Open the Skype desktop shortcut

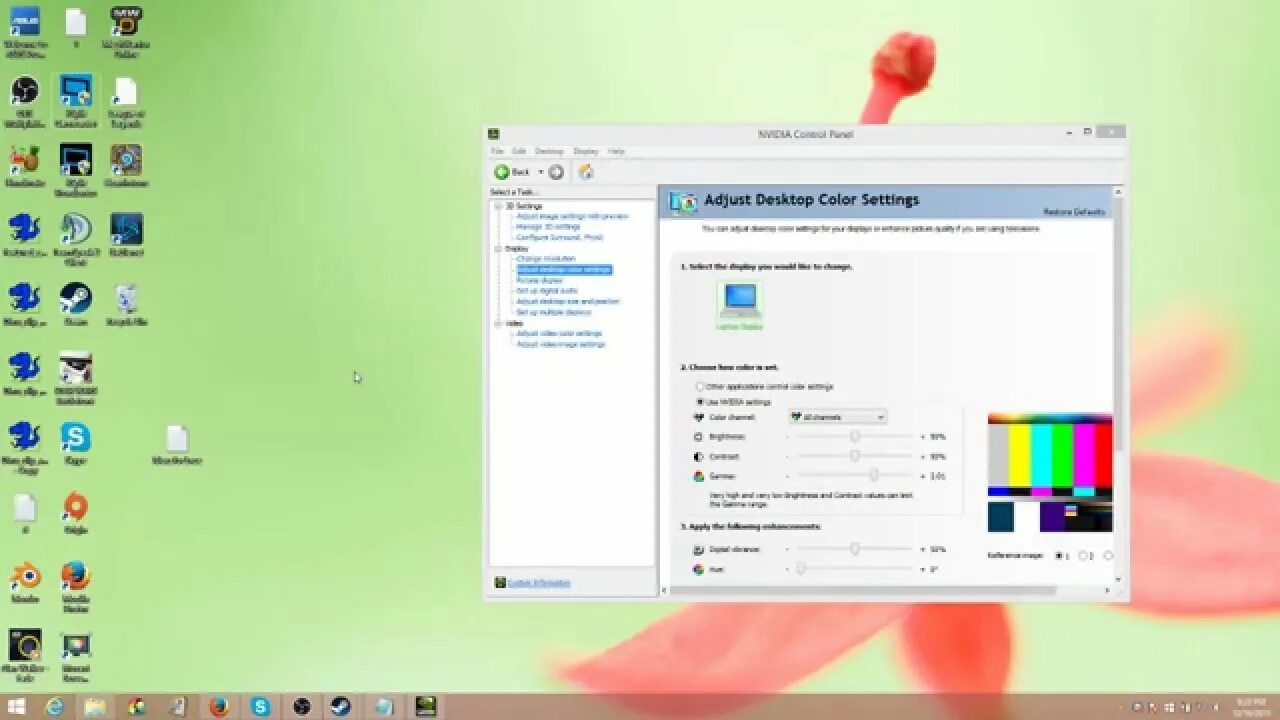[x=76, y=443]
